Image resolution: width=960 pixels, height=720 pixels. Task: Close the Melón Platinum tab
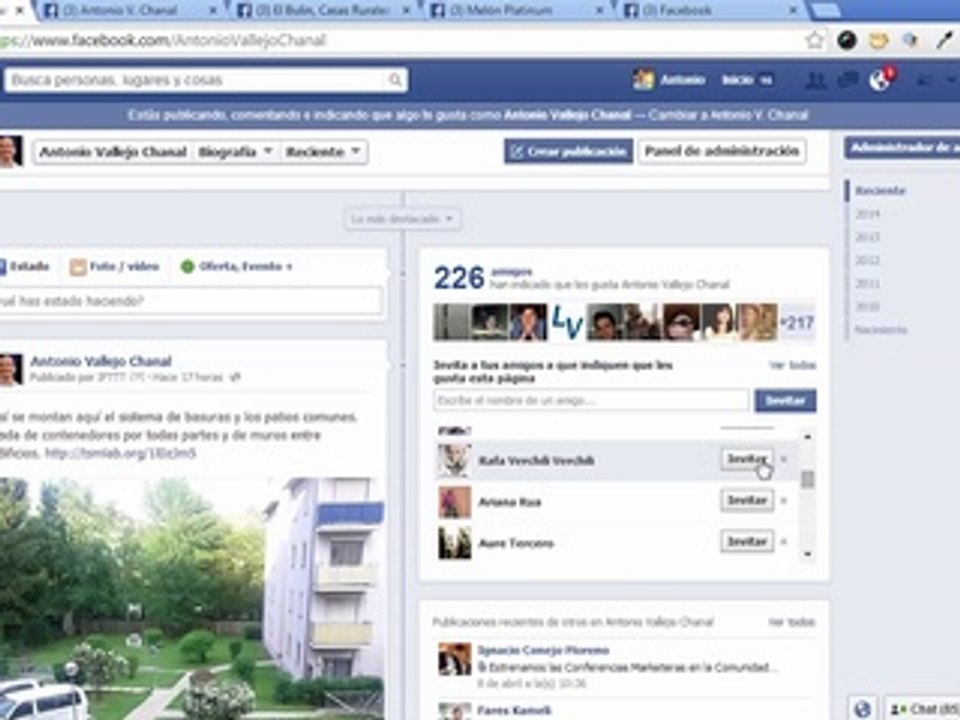(599, 10)
